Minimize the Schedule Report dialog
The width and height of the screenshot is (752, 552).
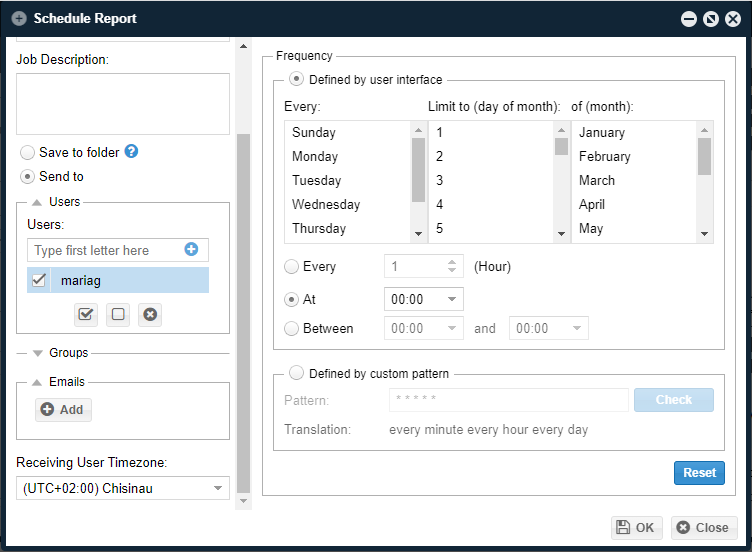(689, 19)
